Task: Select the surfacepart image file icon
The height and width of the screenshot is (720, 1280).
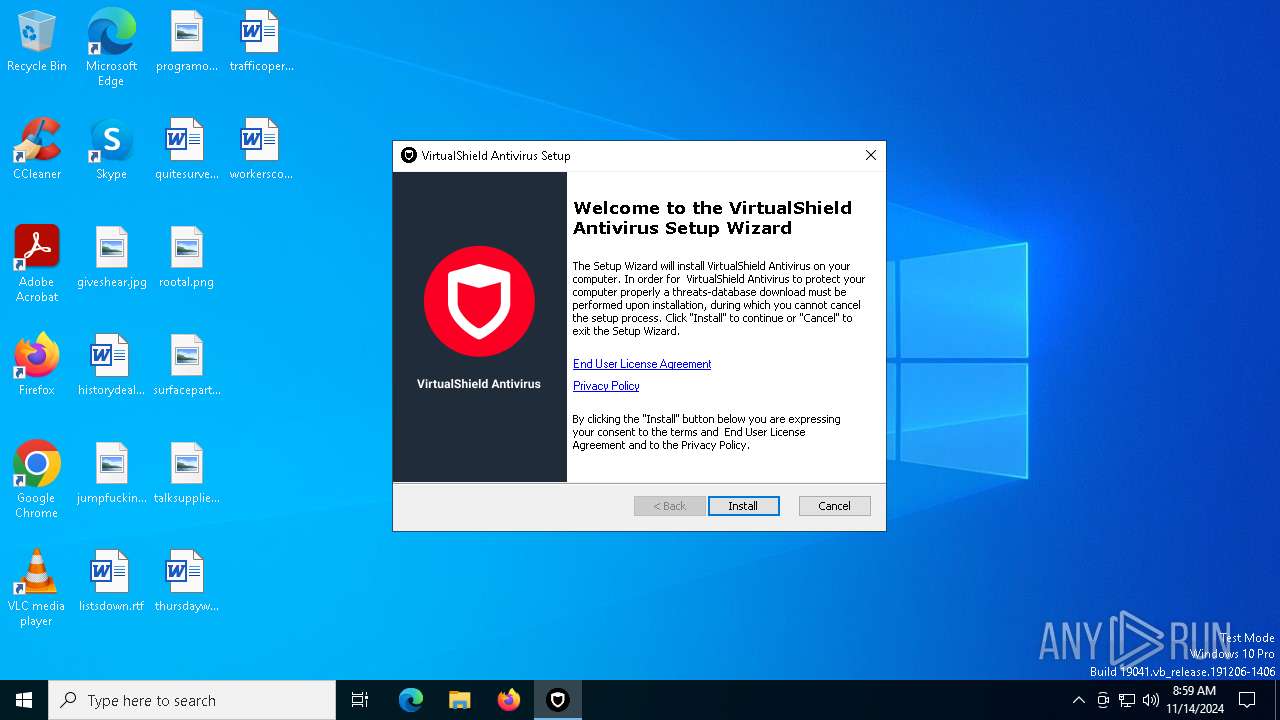Action: click(x=186, y=366)
